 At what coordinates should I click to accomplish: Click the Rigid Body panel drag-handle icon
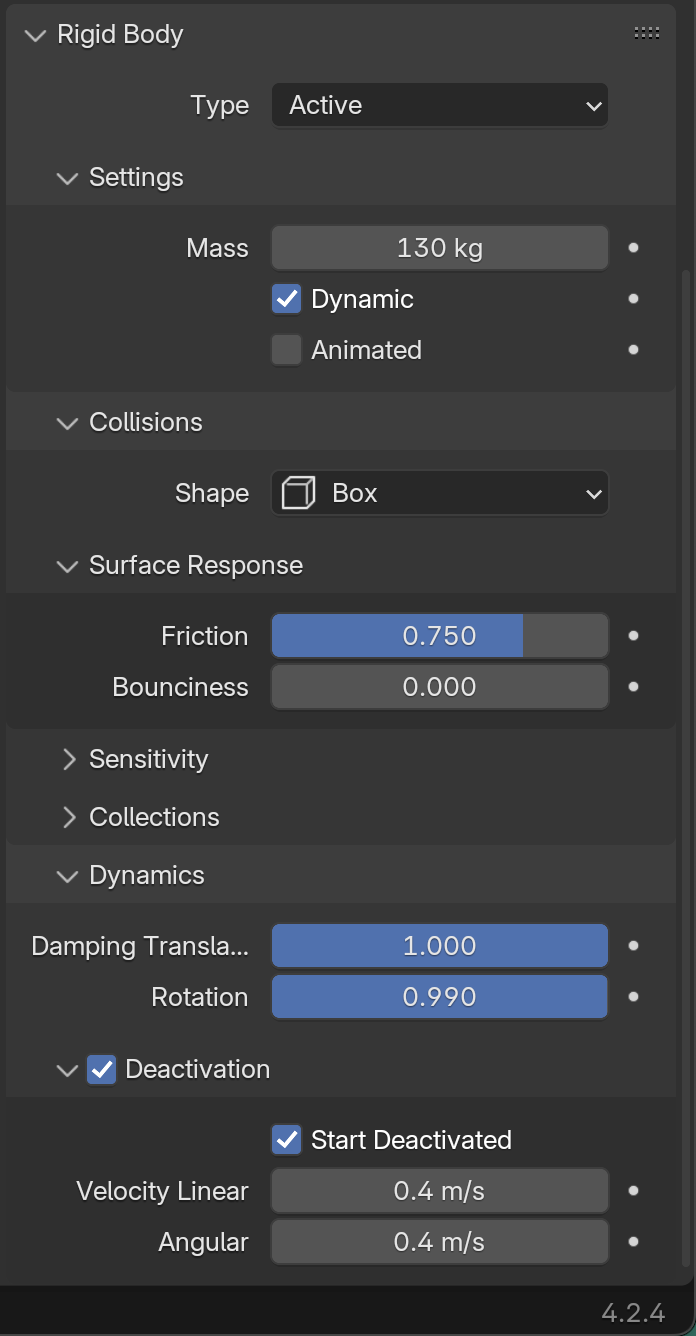pyautogui.click(x=647, y=34)
